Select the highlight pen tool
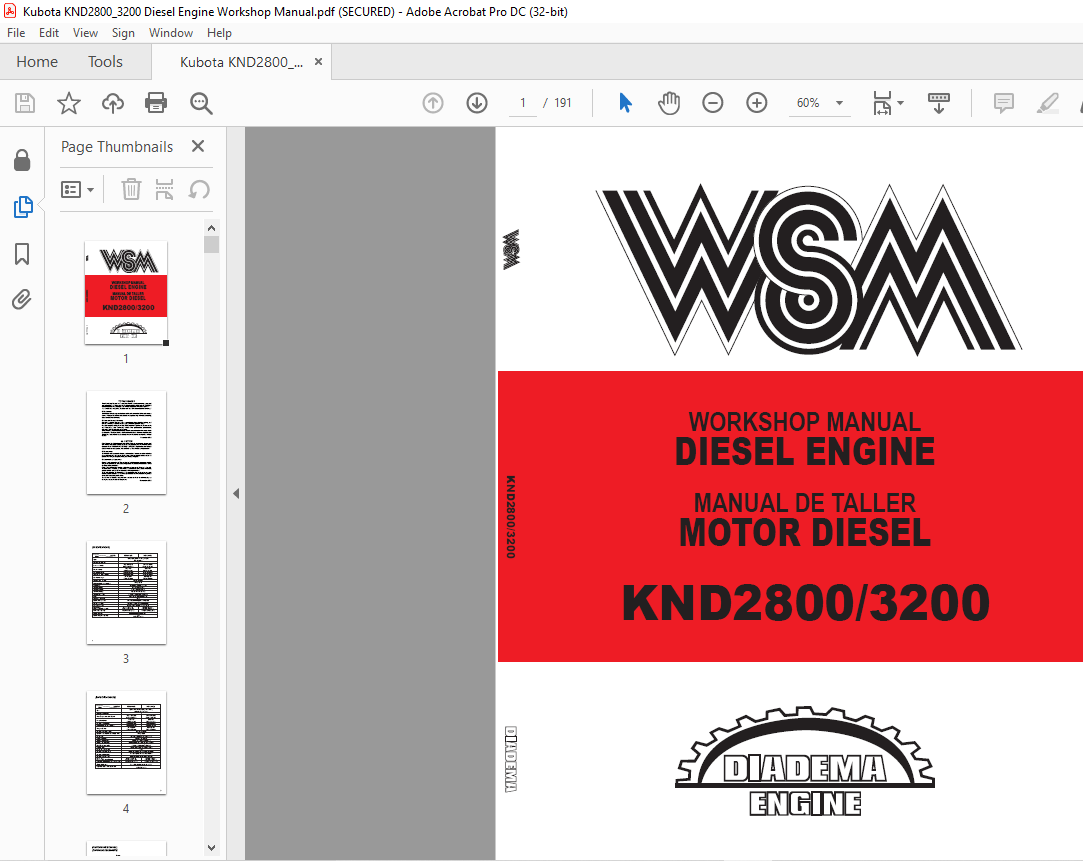Image resolution: width=1083 pixels, height=861 pixels. pos(1048,103)
